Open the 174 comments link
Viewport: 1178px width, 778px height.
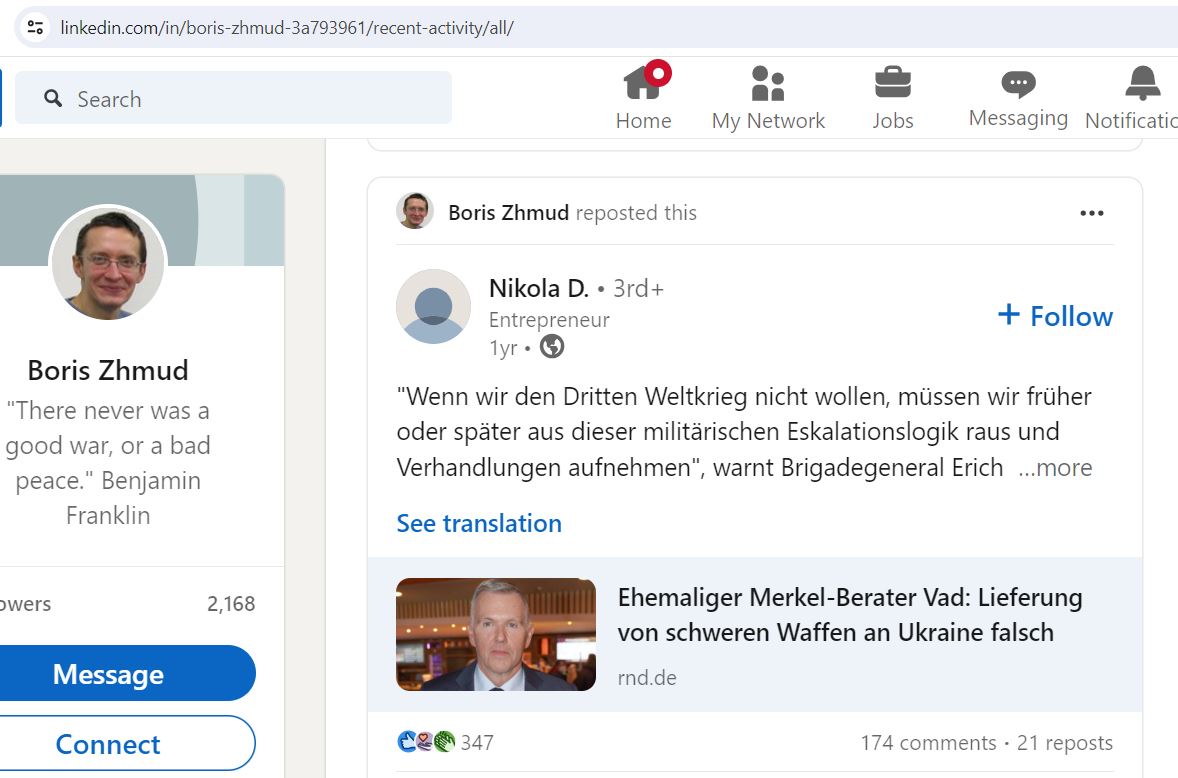(928, 743)
